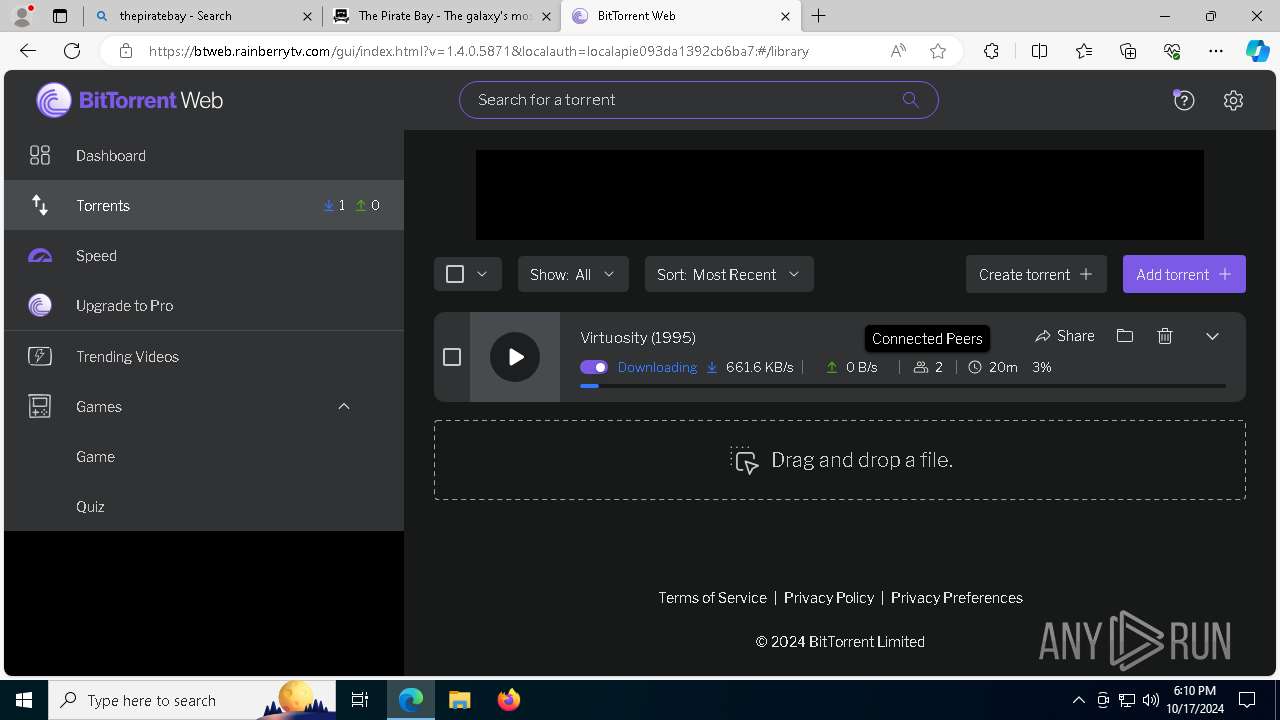Screen dimensions: 1280x720
Task: Open folder of Virtuosity torrent
Action: pyautogui.click(x=1125, y=336)
